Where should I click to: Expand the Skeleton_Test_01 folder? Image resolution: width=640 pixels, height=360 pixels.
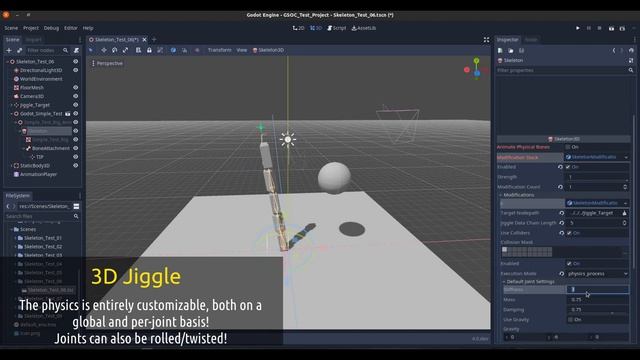16,238
